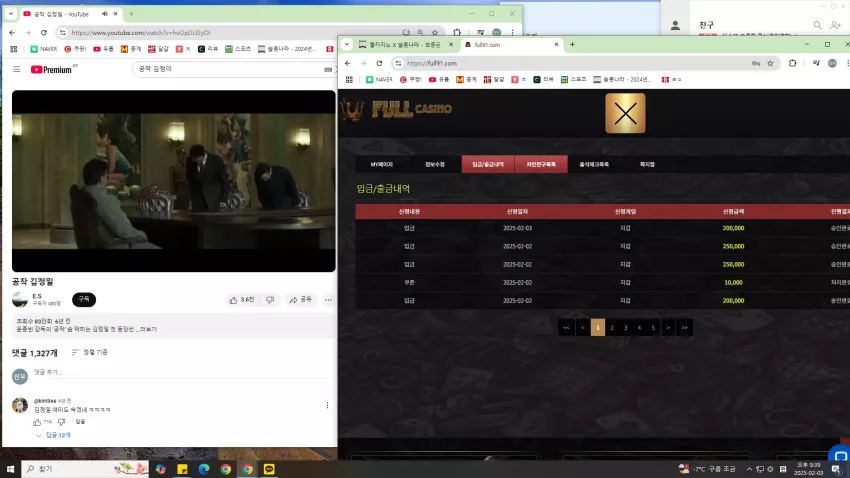Go to page 2 of deposit history
Screen dimensions: 850x478
tap(611, 327)
